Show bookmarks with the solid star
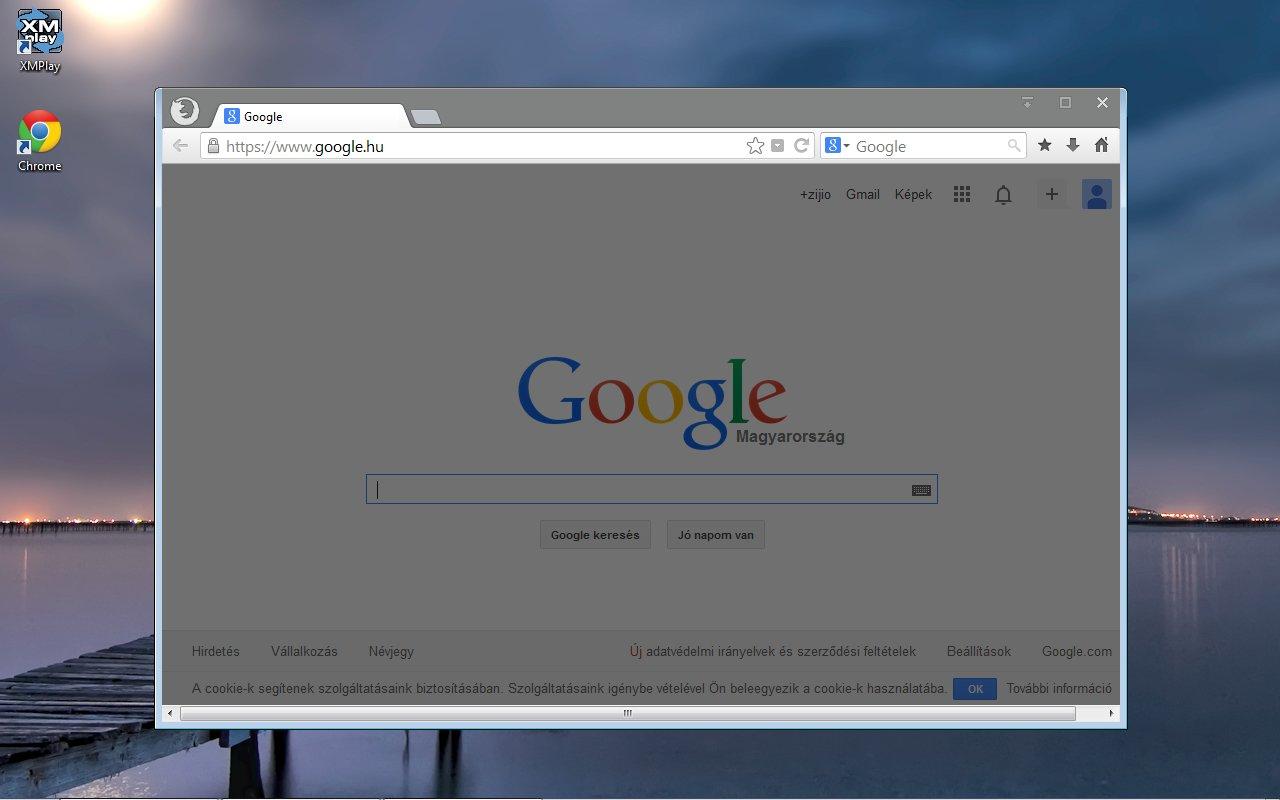The width and height of the screenshot is (1280, 800). pos(1045,145)
